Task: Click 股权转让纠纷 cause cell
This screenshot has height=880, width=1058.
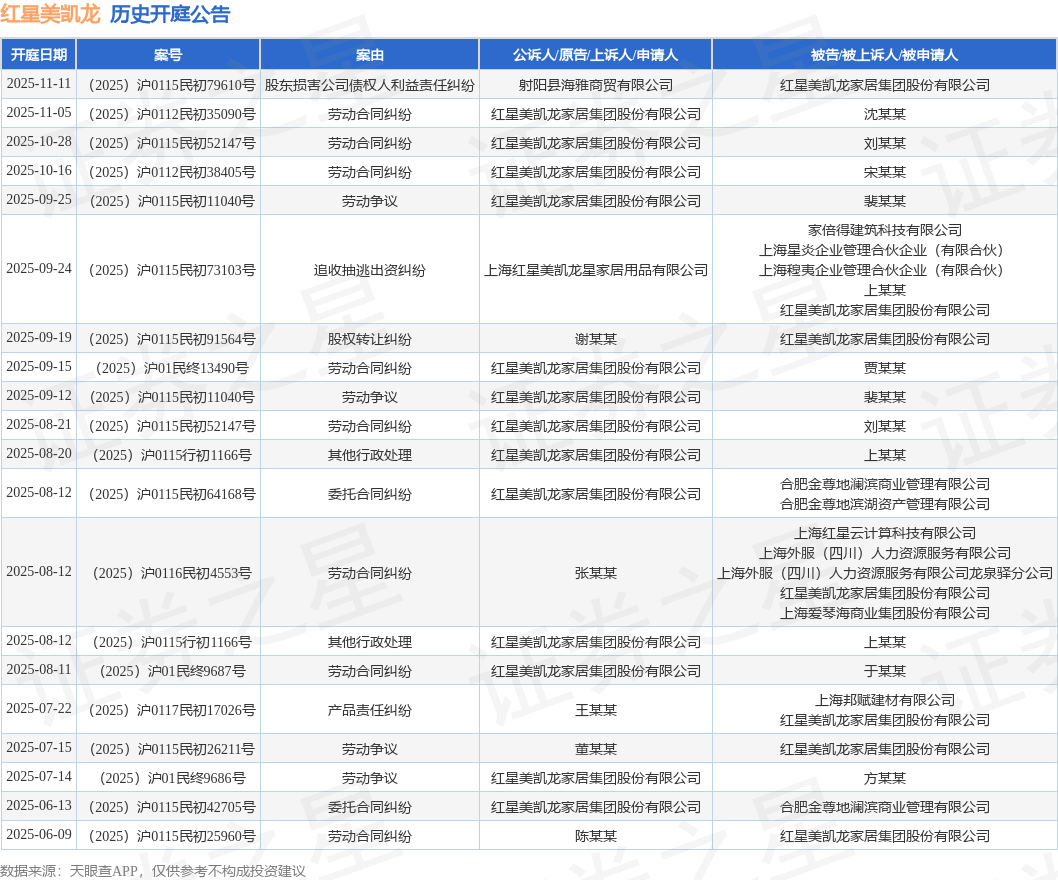Action: tap(370, 339)
